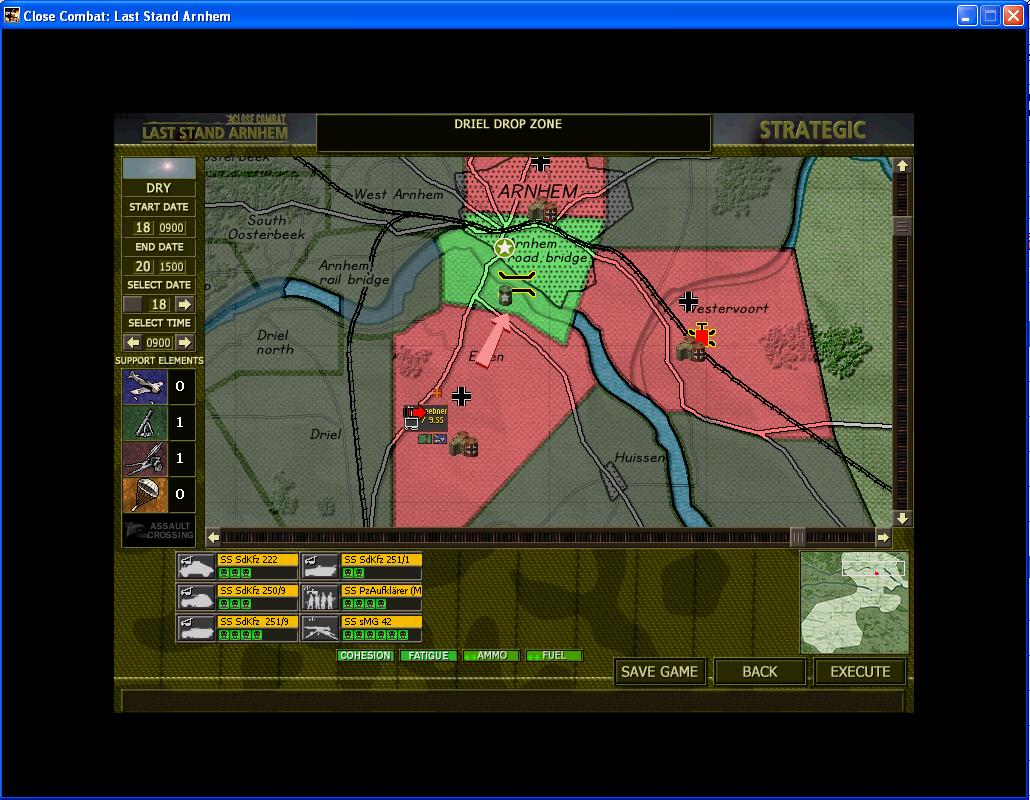Click the supply depot icon south of Elden
This screenshot has width=1030, height=800.
tap(464, 445)
